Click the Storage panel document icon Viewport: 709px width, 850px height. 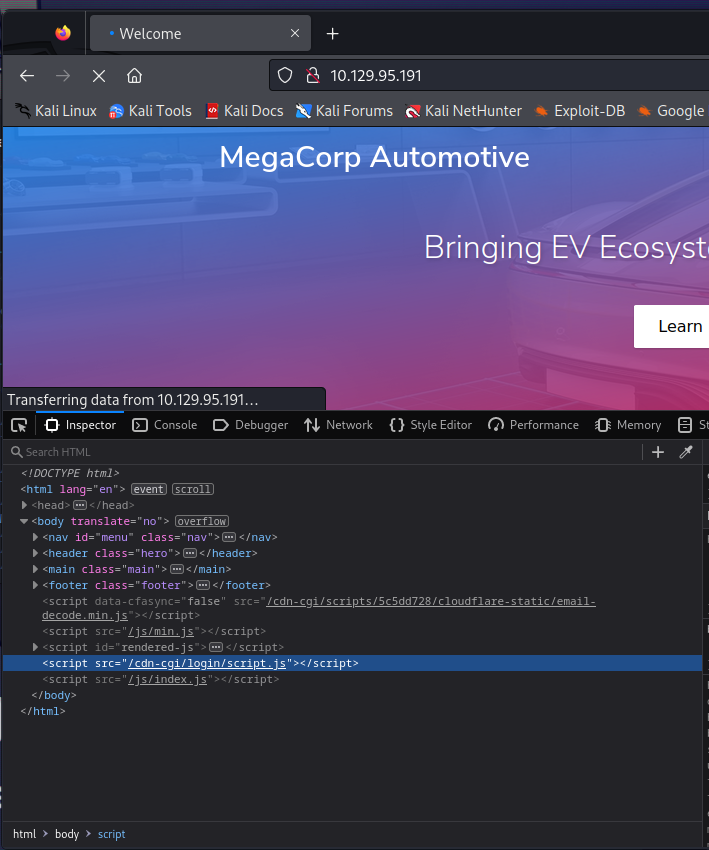point(685,425)
